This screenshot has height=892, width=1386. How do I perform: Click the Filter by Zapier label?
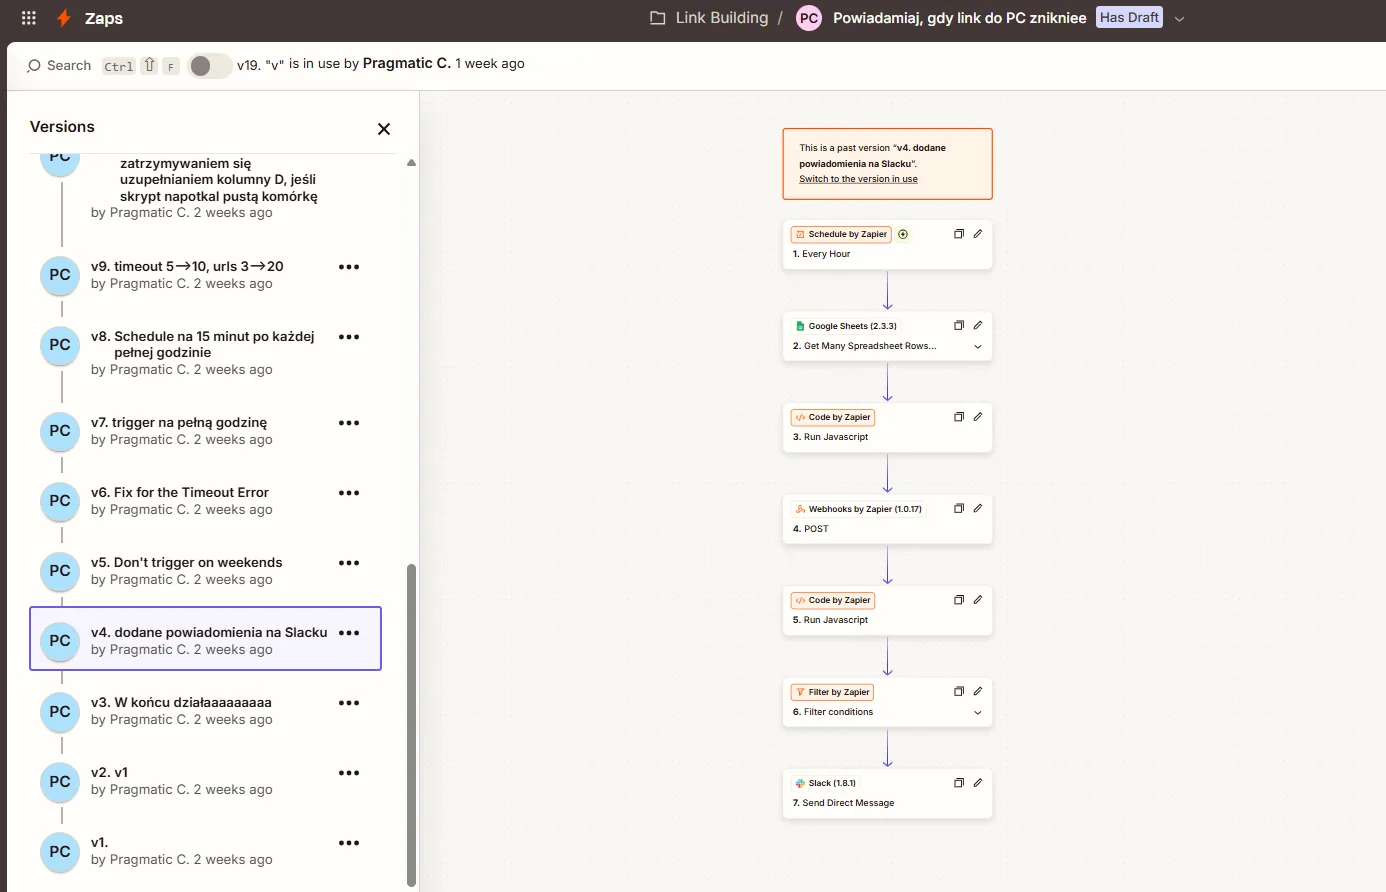pos(833,692)
